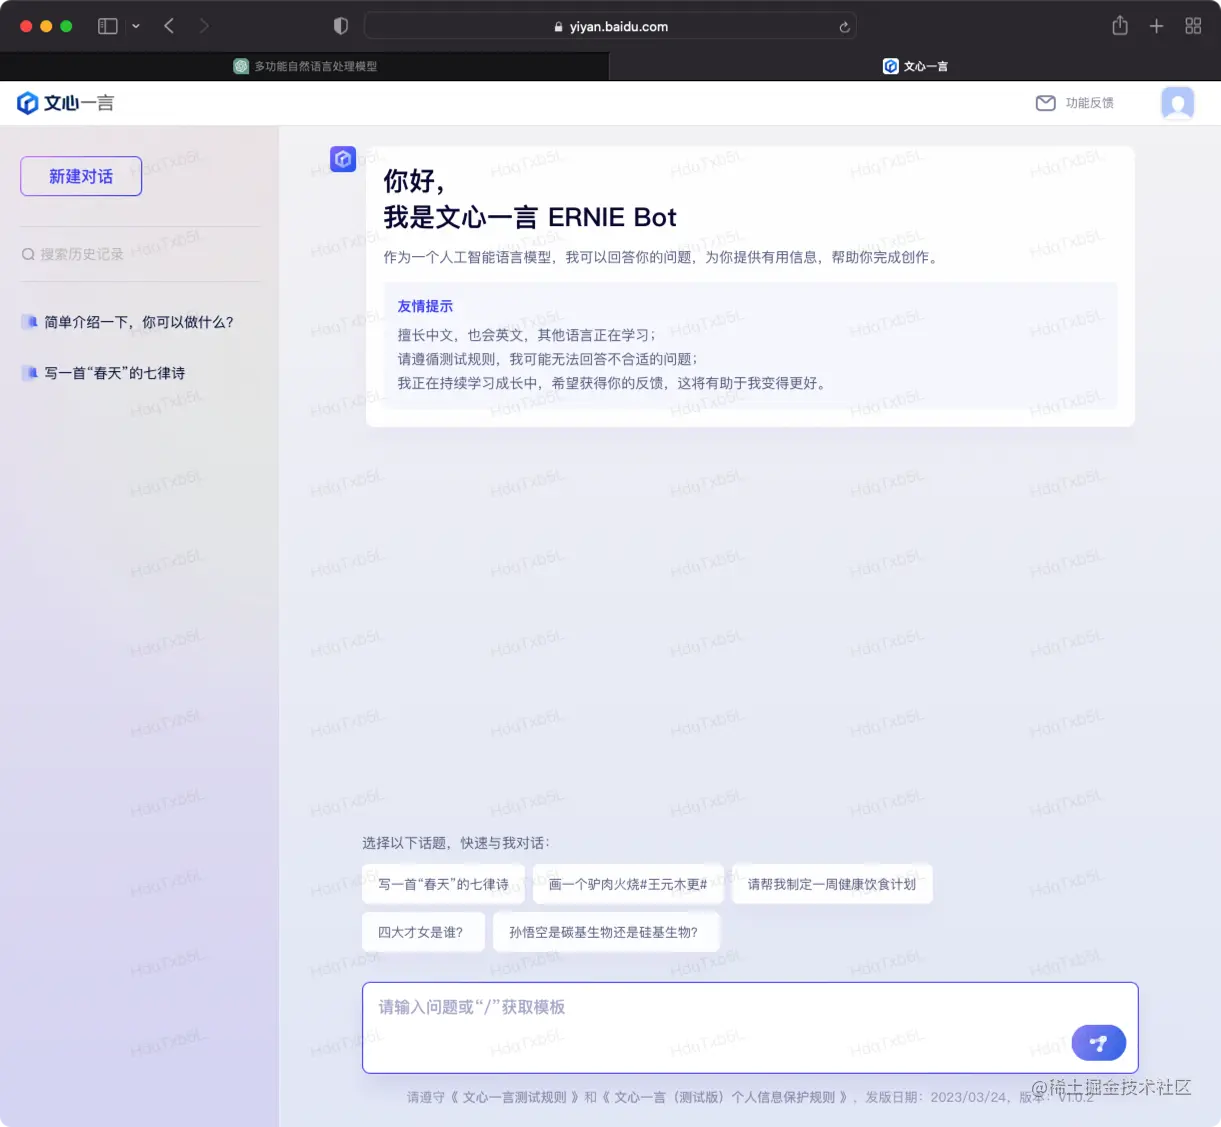Show tab overview grid icon
Screen dimensions: 1221x1127
click(1193, 26)
